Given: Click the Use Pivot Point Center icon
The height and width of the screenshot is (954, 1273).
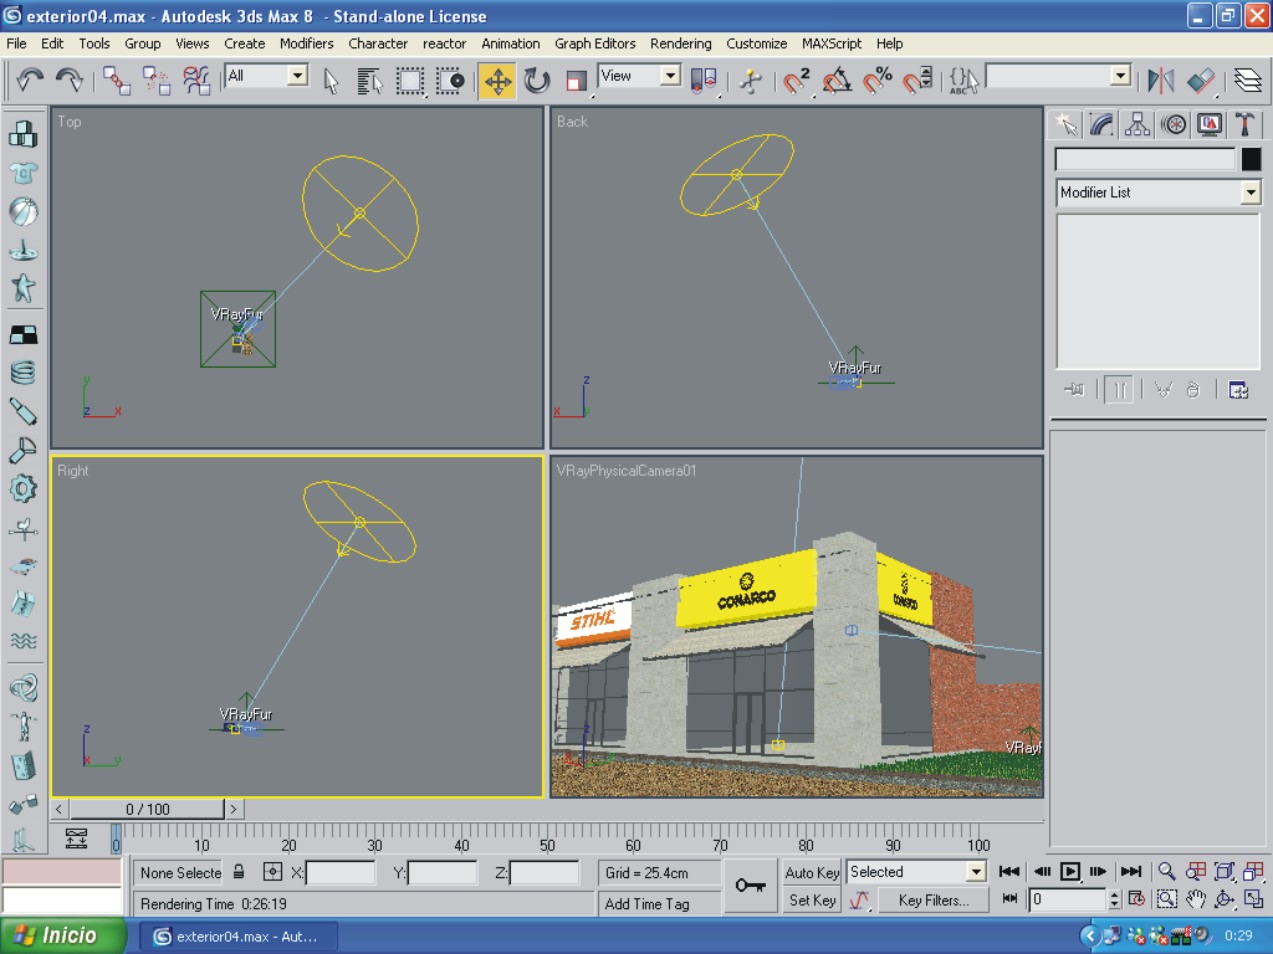Looking at the screenshot, I should [x=704, y=80].
